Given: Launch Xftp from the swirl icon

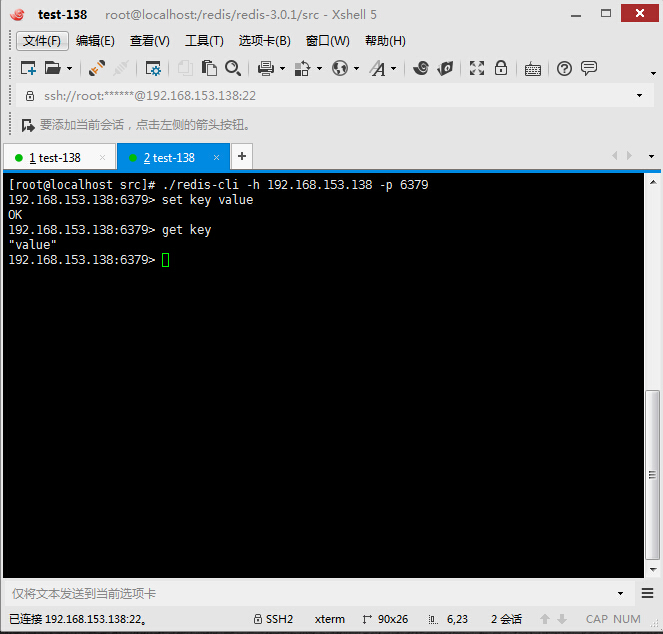Looking at the screenshot, I should 421,68.
